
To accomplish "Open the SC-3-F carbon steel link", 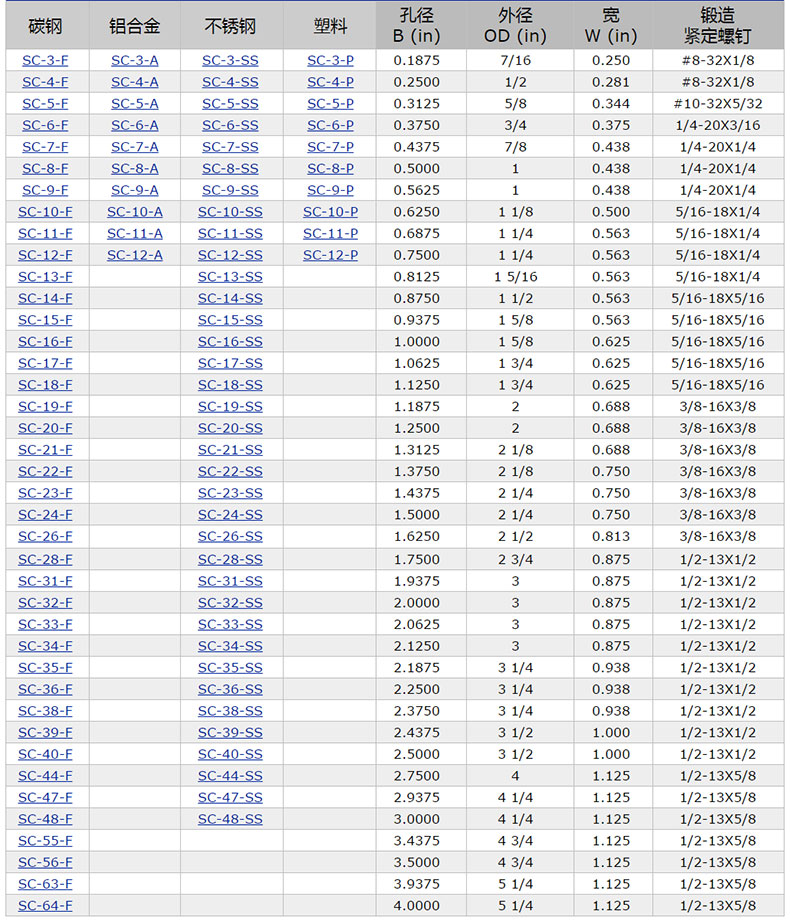I will [45, 60].
